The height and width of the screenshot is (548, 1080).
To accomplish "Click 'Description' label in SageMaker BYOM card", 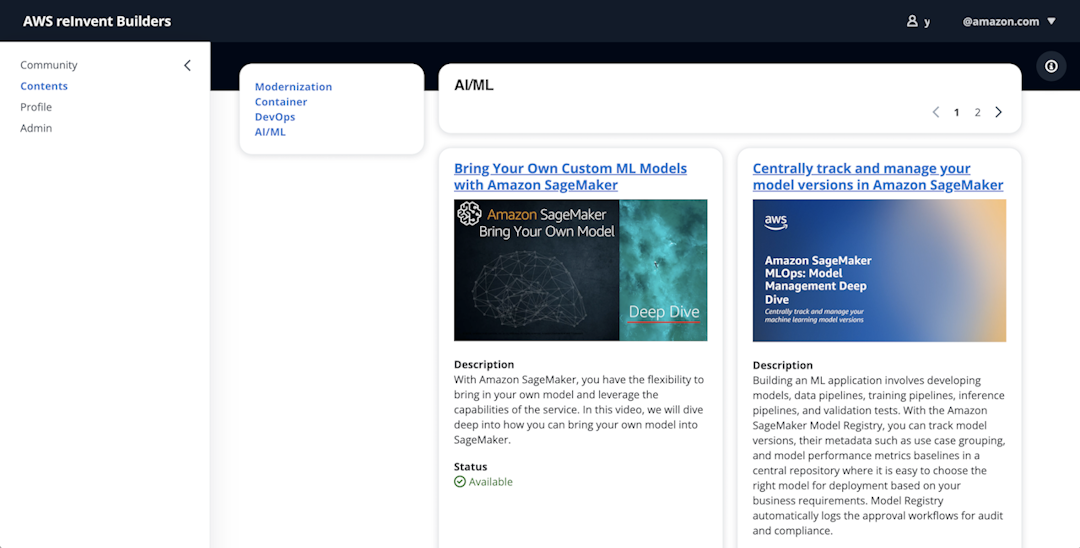I will (x=484, y=365).
